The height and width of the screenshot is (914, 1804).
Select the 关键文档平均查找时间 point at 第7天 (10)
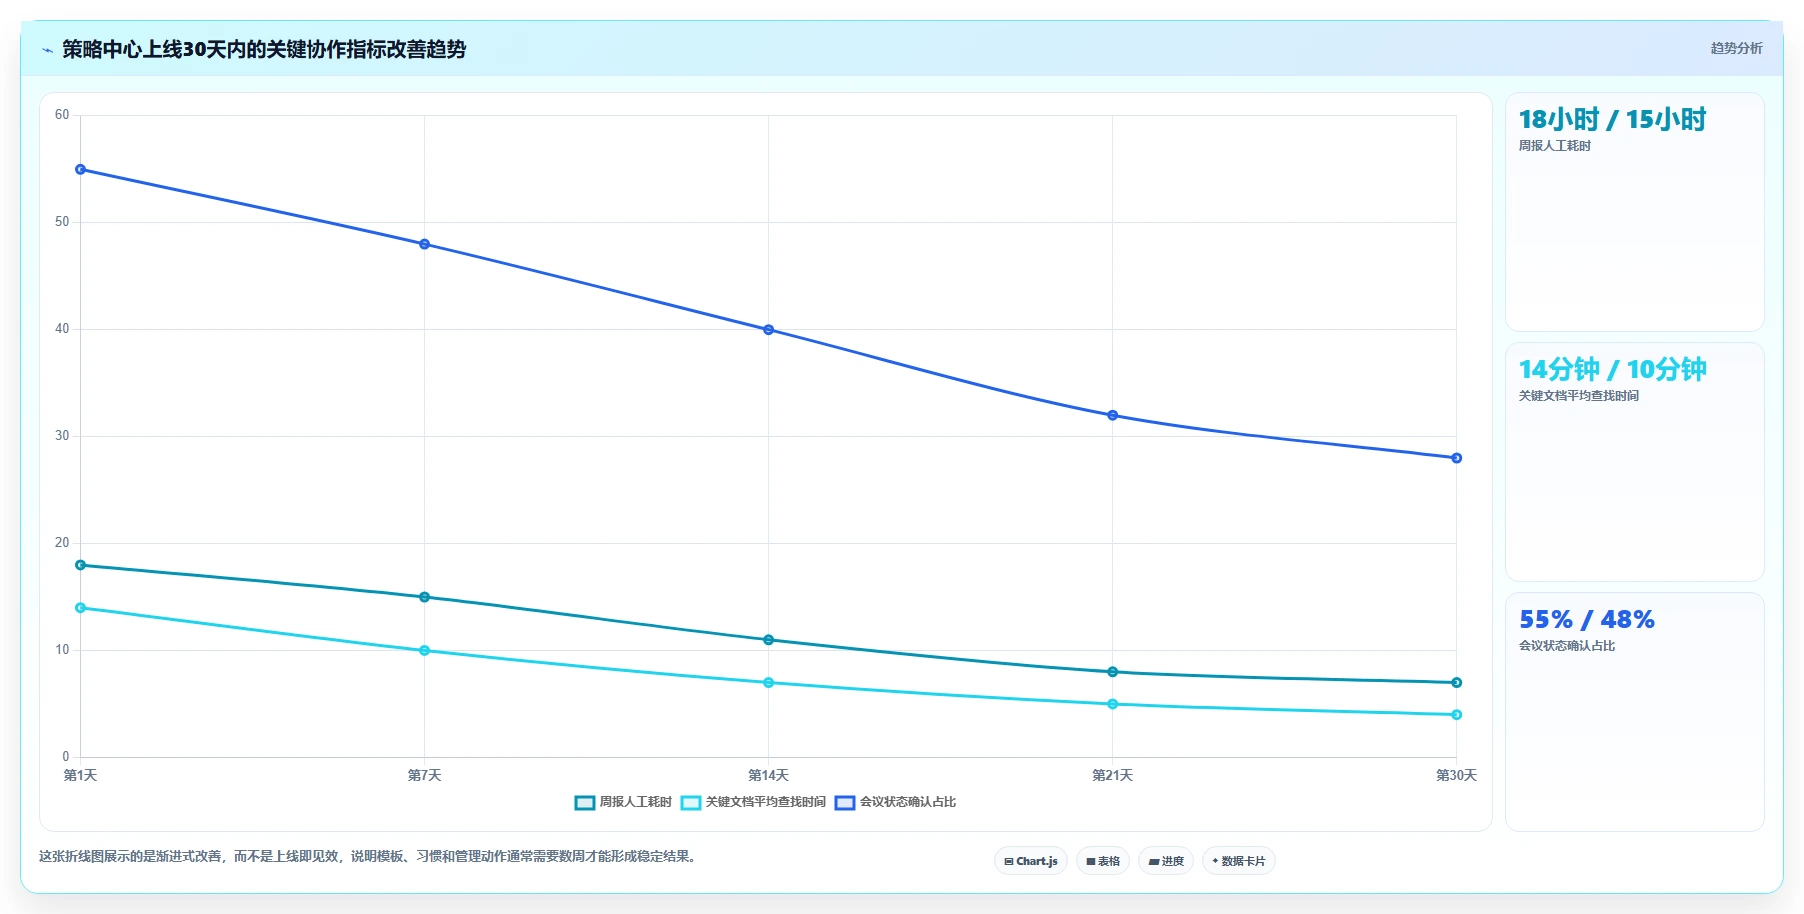pyautogui.click(x=425, y=651)
